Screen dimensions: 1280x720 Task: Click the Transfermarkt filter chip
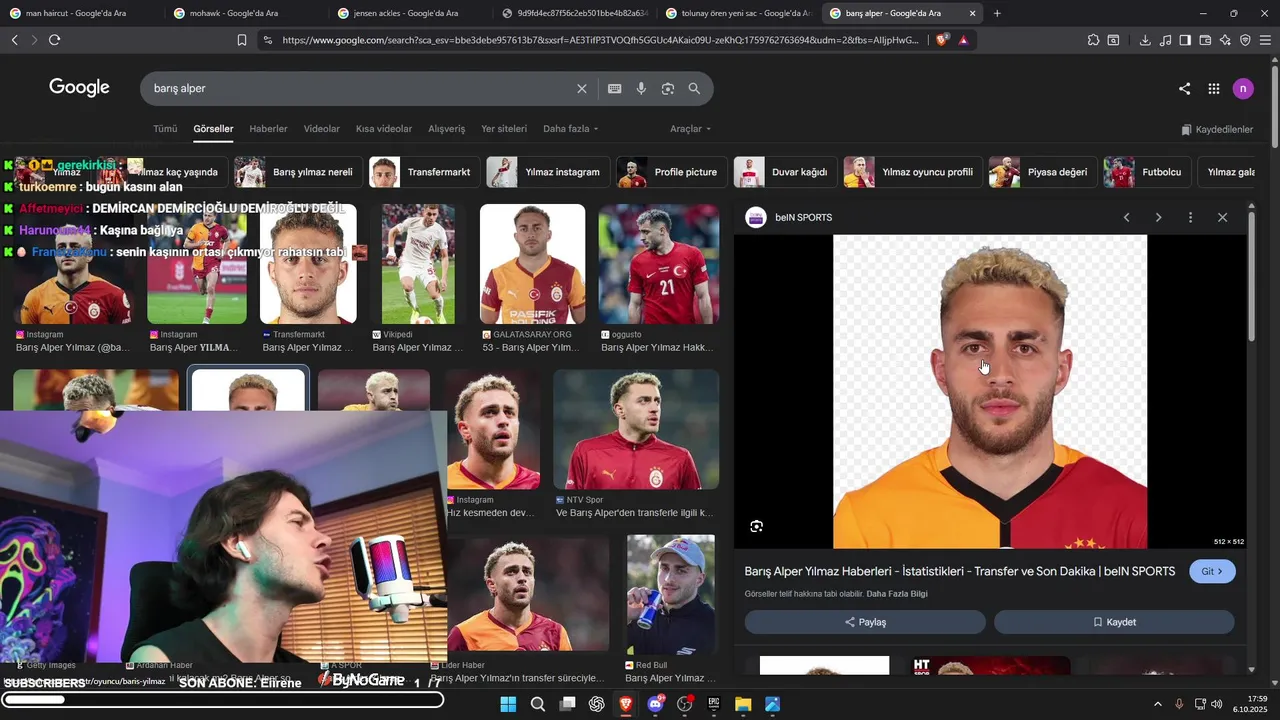[424, 172]
